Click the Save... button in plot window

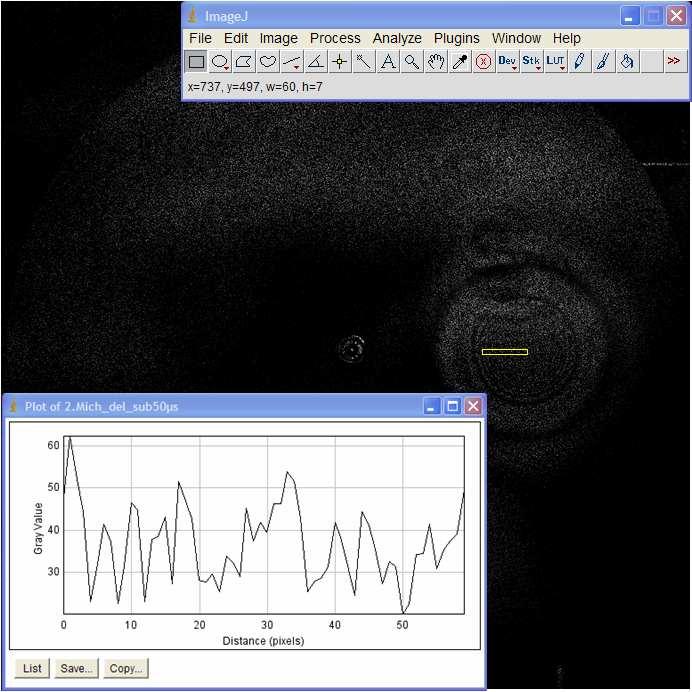coord(76,668)
